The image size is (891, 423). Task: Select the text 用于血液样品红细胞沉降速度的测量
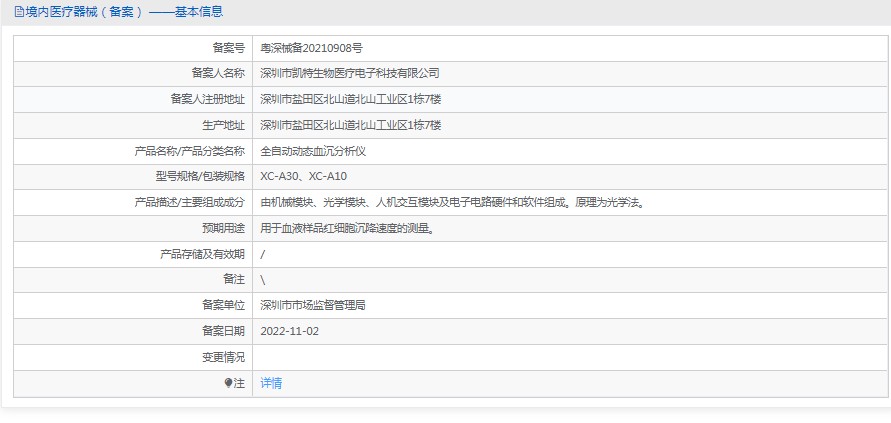click(348, 229)
